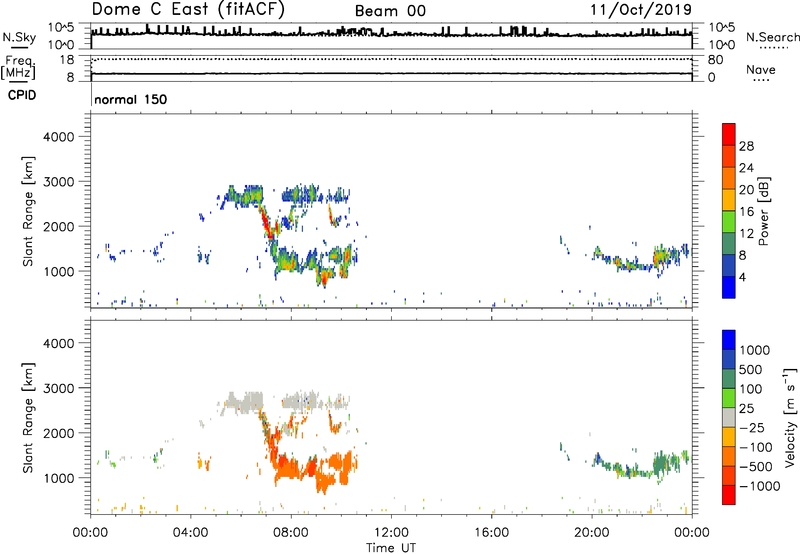Click the Slant Range label of power panel
Viewport: 800px width, 554px height.
tap(28, 211)
